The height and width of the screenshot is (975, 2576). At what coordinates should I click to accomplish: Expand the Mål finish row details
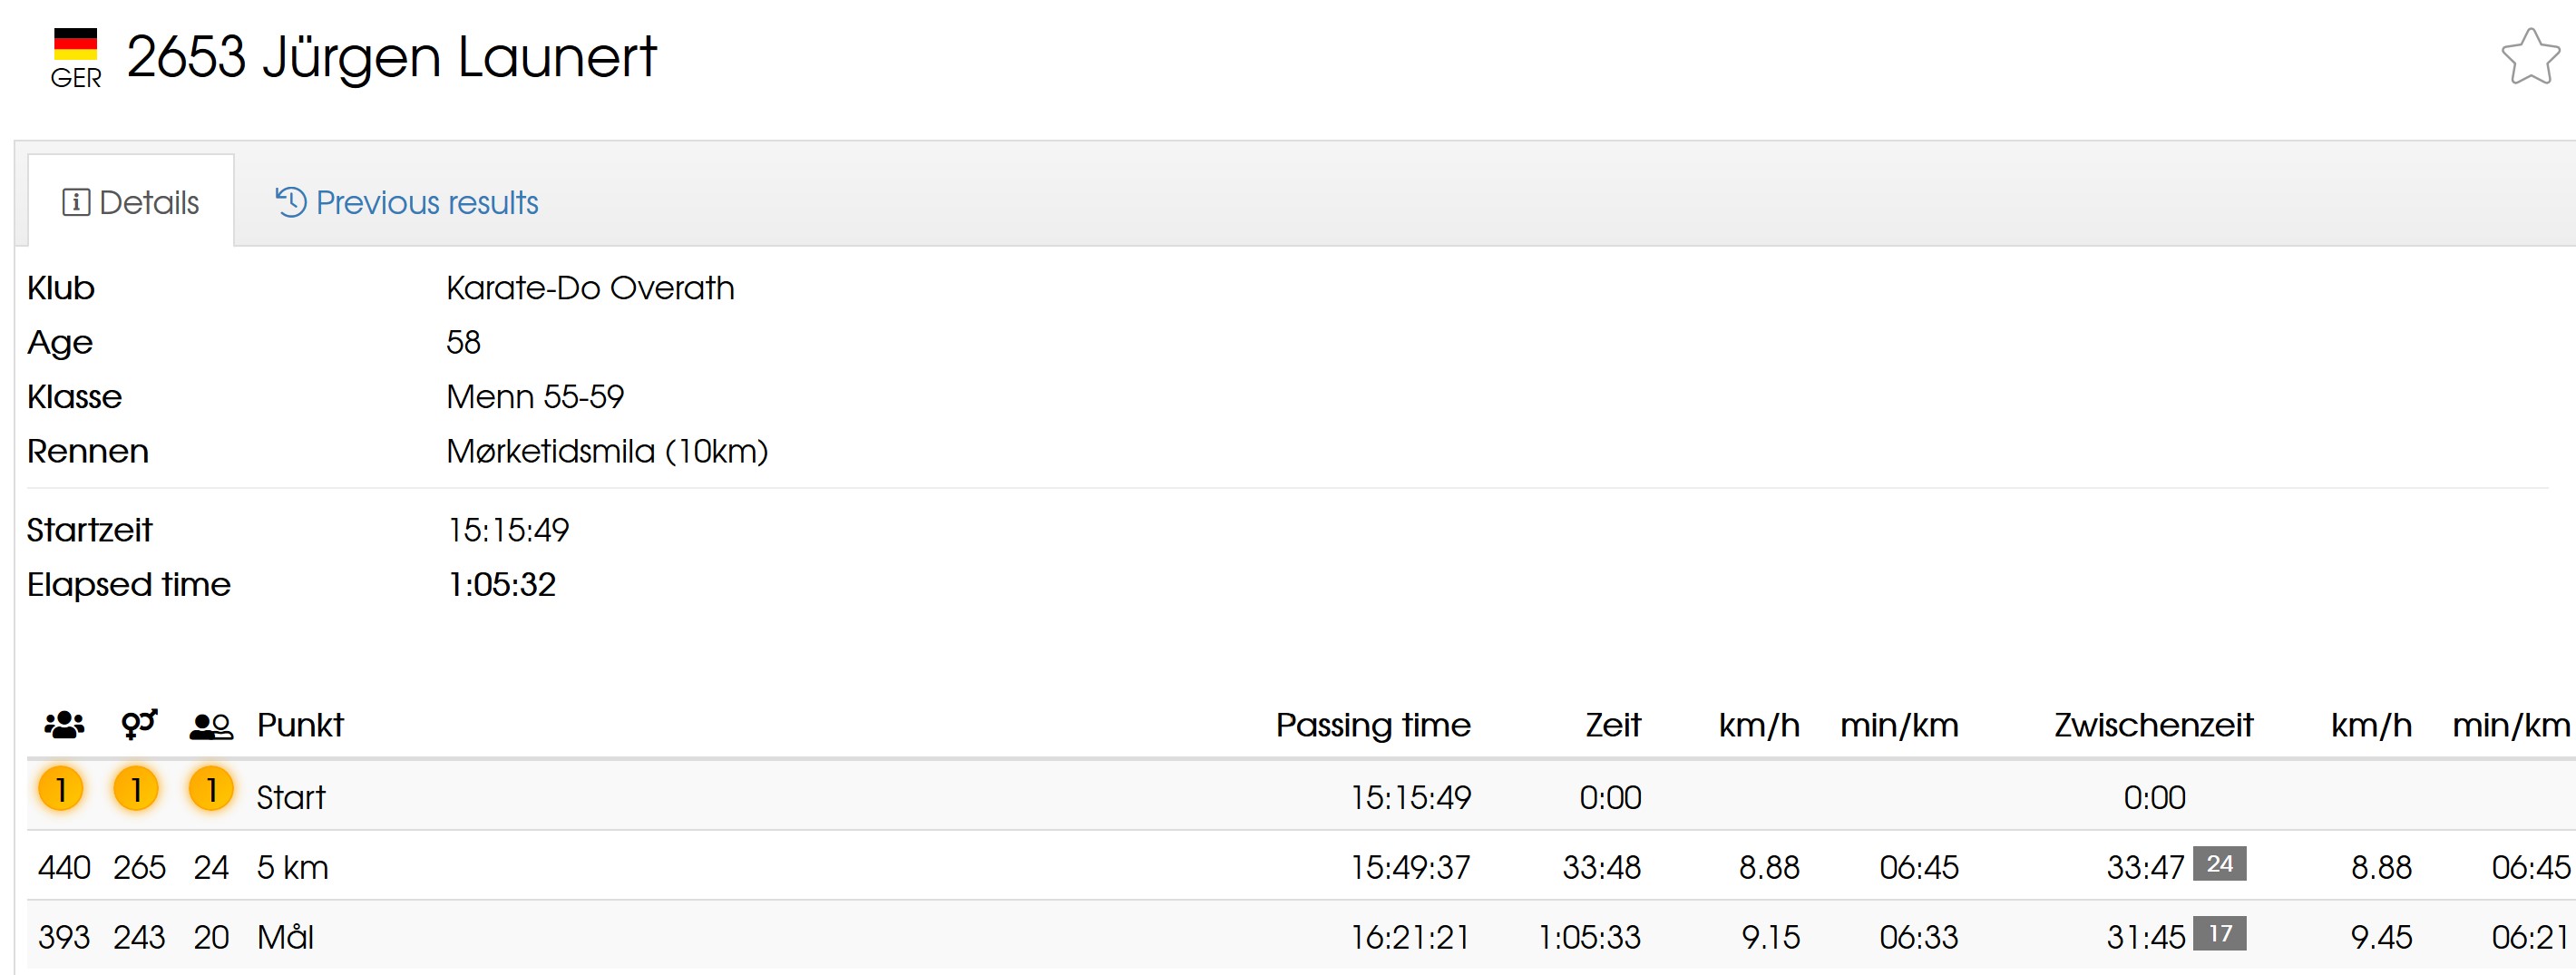click(285, 937)
